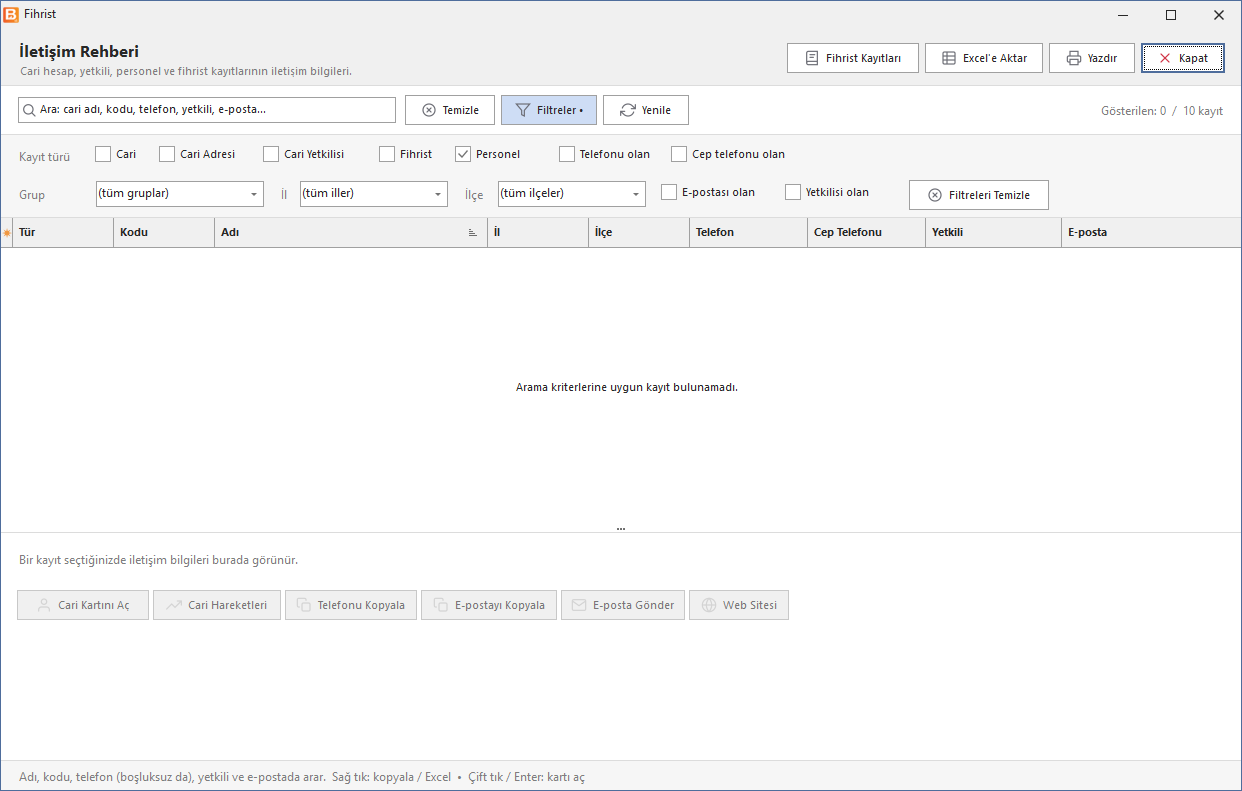Close the window with Kapat

(1183, 58)
